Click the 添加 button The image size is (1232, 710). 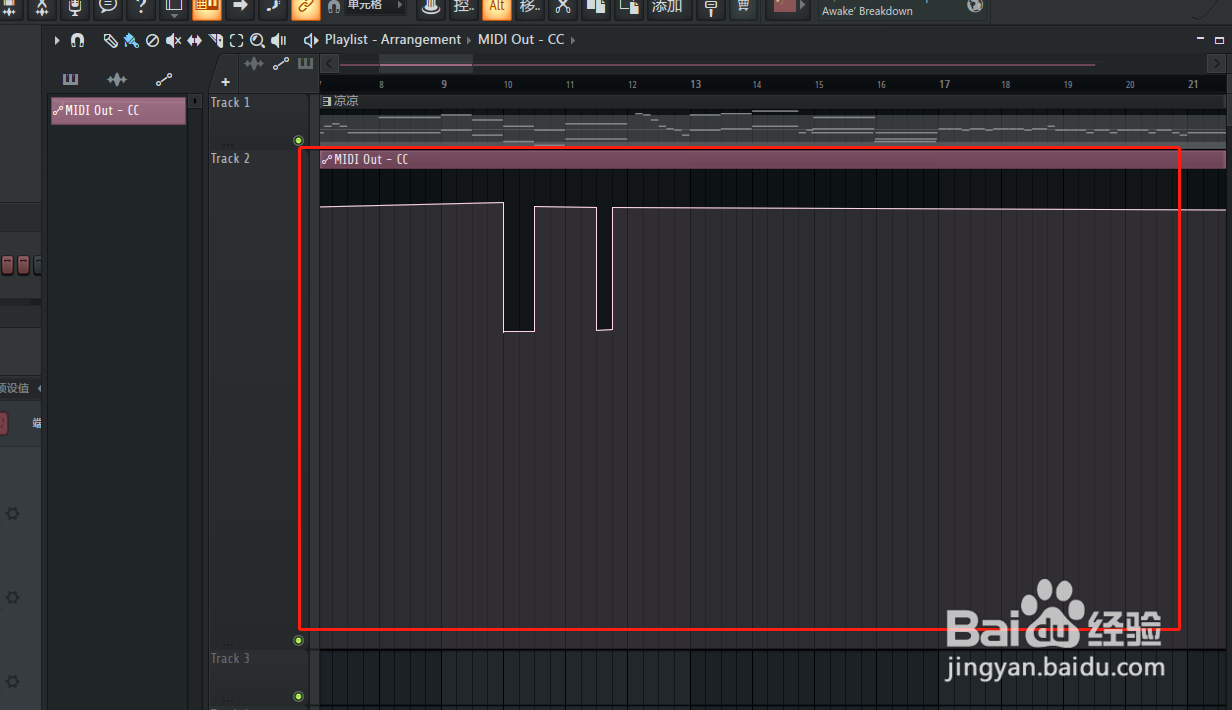tap(667, 8)
